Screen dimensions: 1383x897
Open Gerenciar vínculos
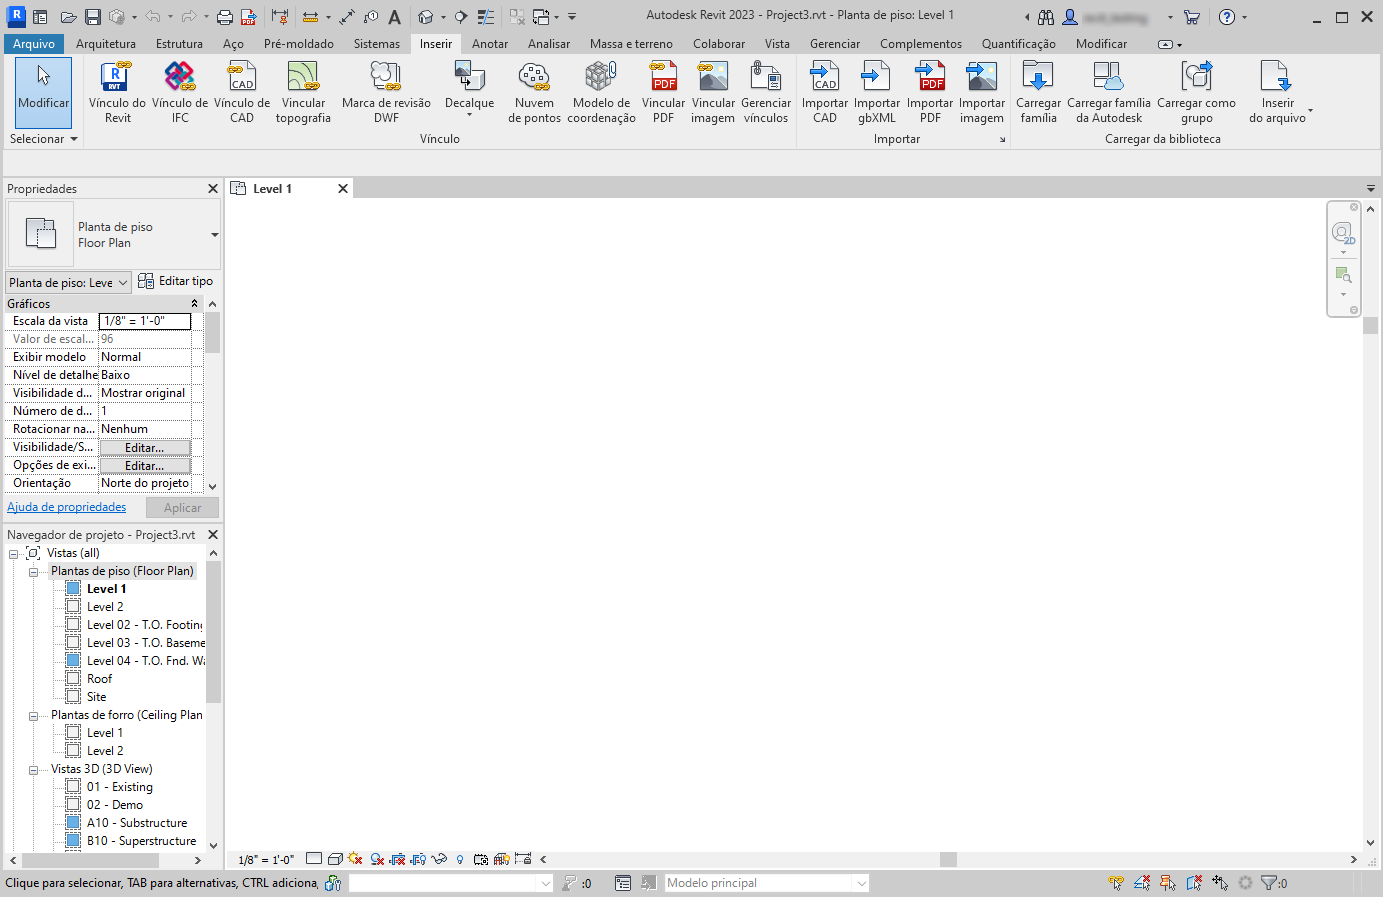pyautogui.click(x=766, y=93)
